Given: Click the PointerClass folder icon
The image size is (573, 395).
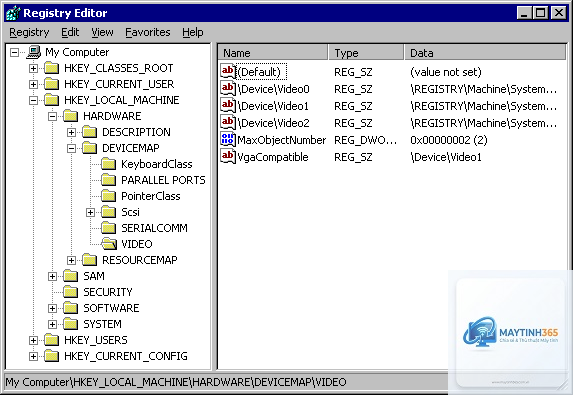Looking at the screenshot, I should tap(109, 196).
